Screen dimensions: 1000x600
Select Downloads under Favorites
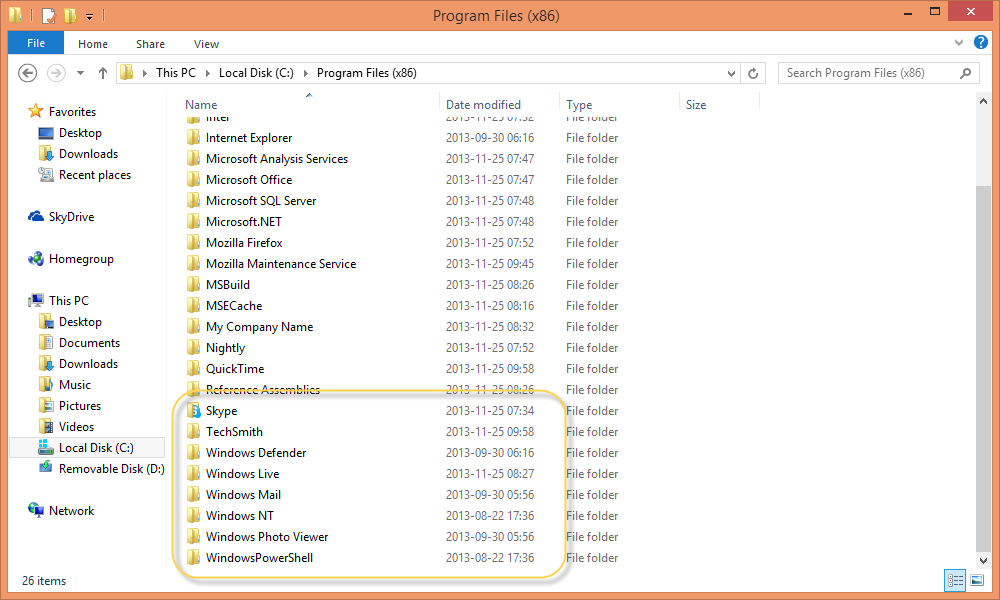click(x=89, y=154)
